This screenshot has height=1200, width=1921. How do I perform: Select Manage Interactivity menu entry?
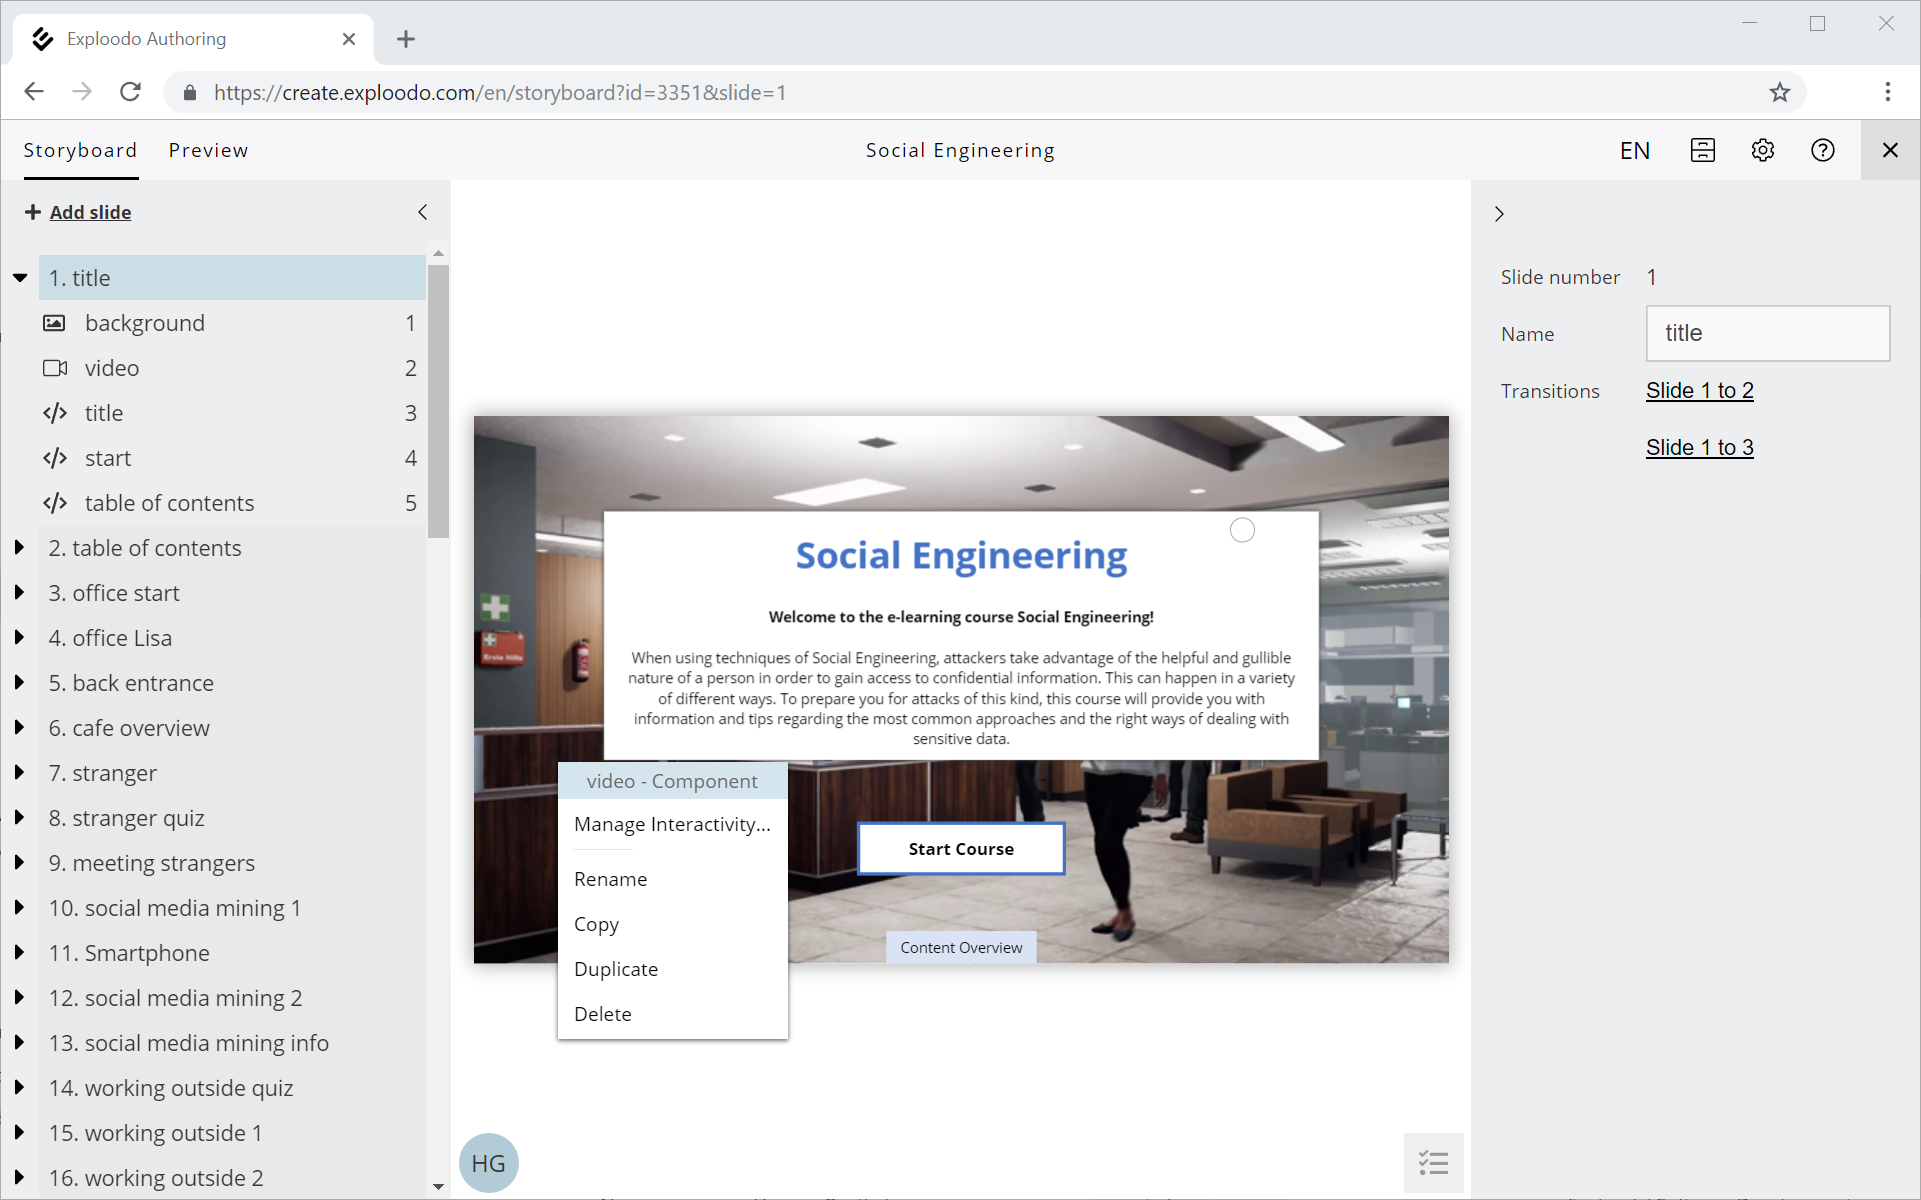coord(672,824)
